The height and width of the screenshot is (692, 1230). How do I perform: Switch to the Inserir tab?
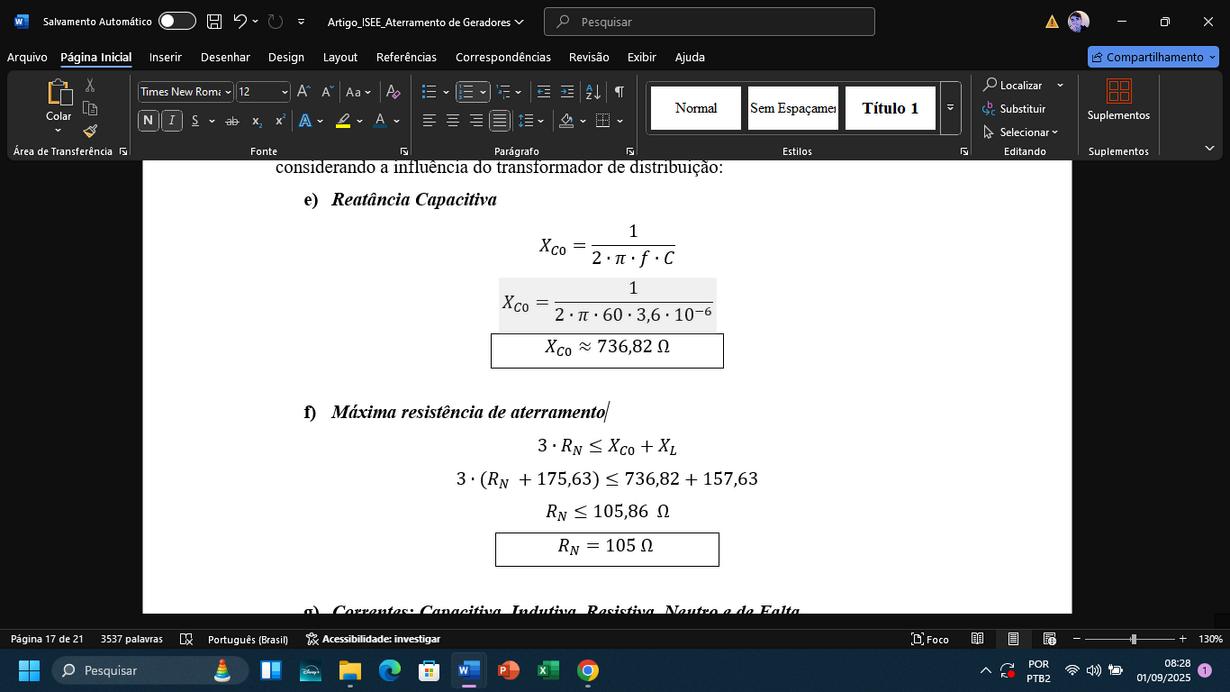[x=165, y=57]
